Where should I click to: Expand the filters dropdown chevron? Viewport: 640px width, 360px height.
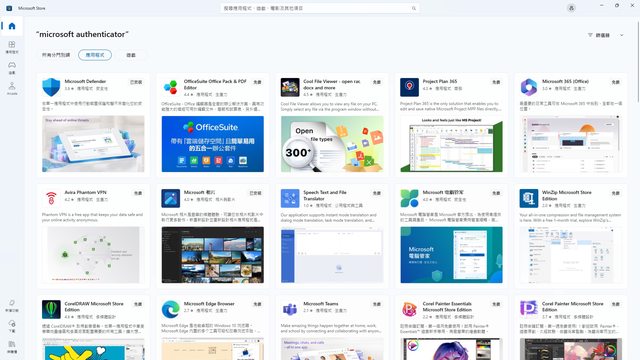pyautogui.click(x=622, y=35)
